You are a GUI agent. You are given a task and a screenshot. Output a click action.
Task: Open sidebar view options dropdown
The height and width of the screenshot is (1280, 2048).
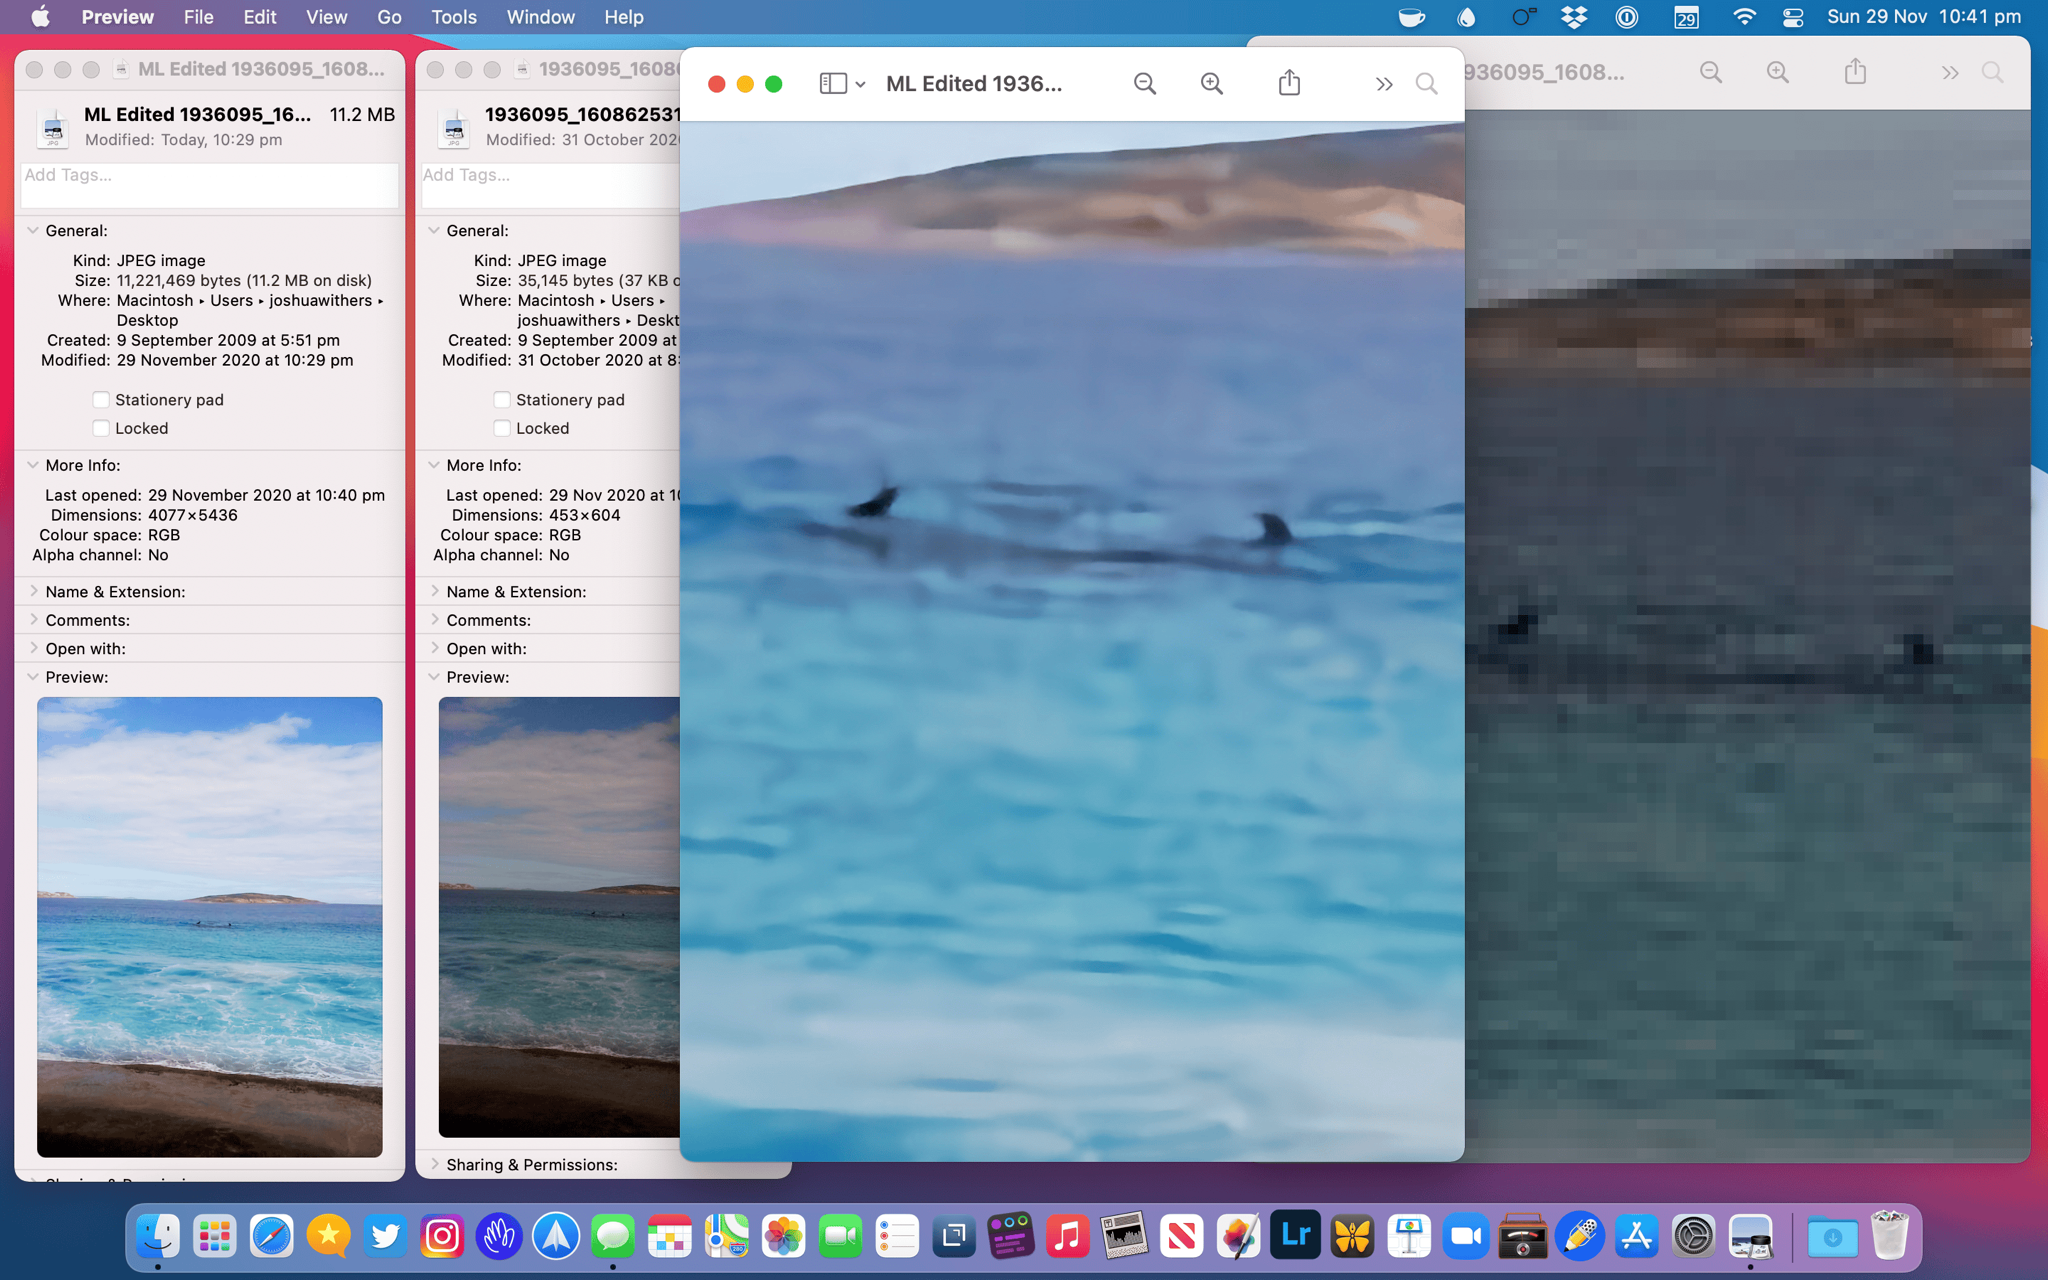pos(860,84)
